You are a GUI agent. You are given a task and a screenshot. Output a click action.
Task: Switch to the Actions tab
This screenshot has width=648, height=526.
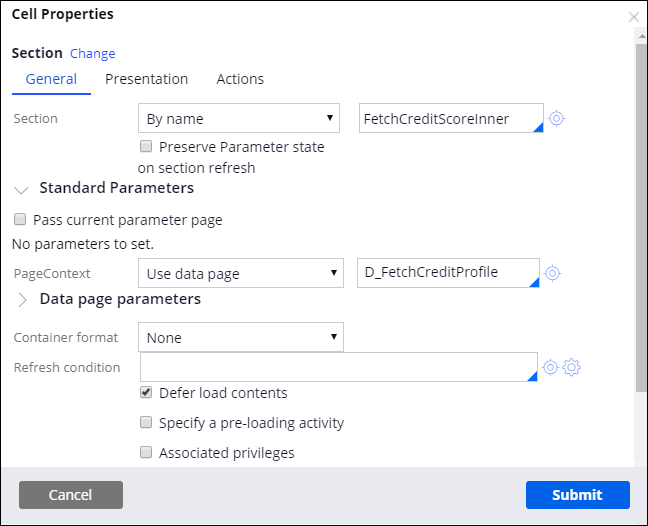coord(240,79)
